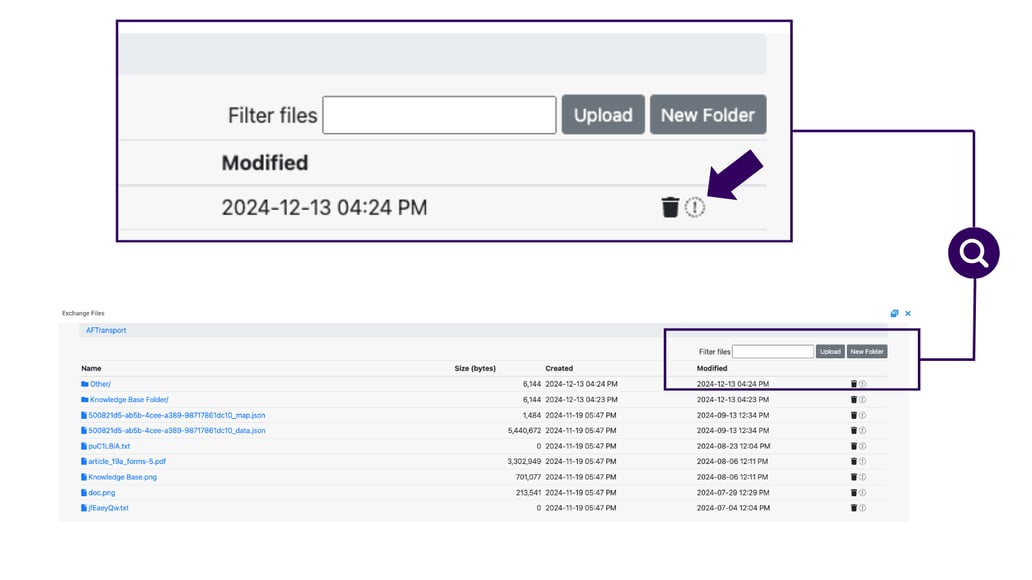The height and width of the screenshot is (580, 1032).
Task: Select the size value 701,077
Action: (528, 477)
